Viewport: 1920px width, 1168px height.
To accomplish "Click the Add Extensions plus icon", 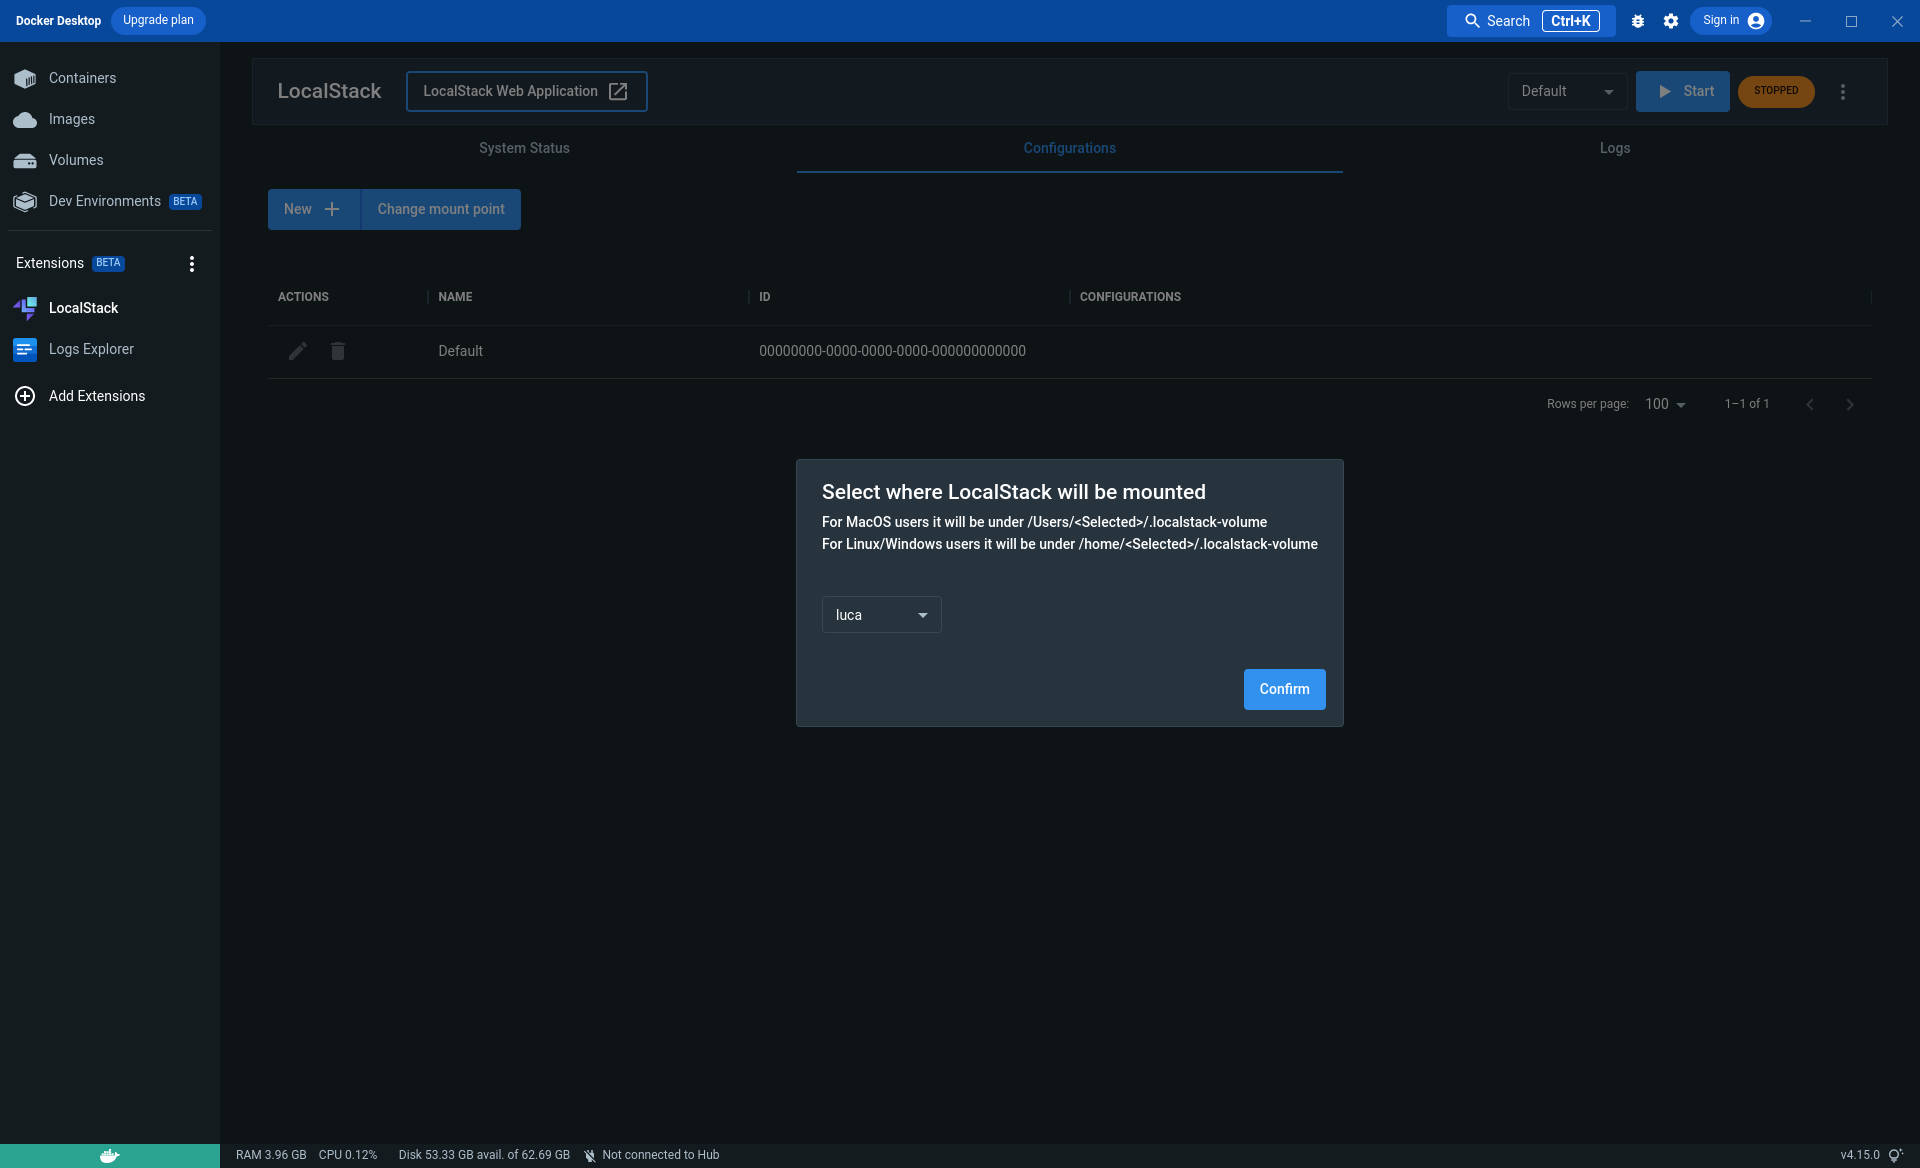I will pos(25,396).
